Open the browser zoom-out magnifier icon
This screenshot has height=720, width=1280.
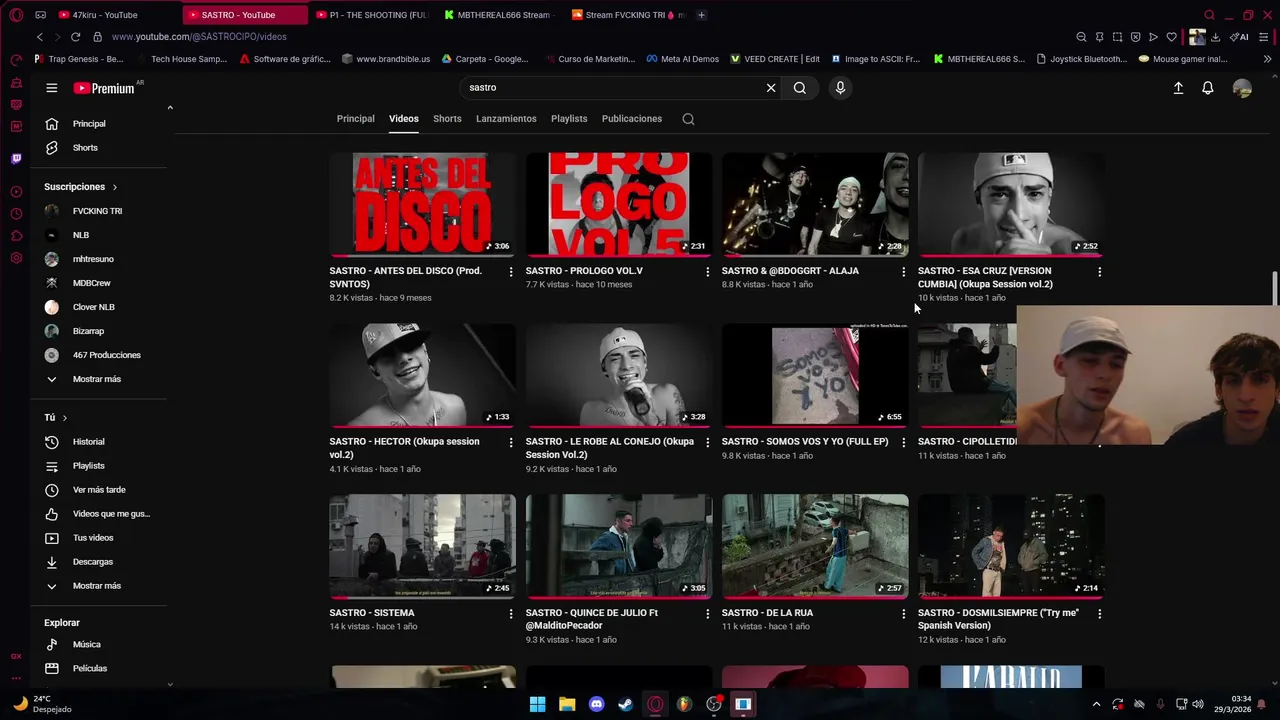pyautogui.click(x=1081, y=37)
